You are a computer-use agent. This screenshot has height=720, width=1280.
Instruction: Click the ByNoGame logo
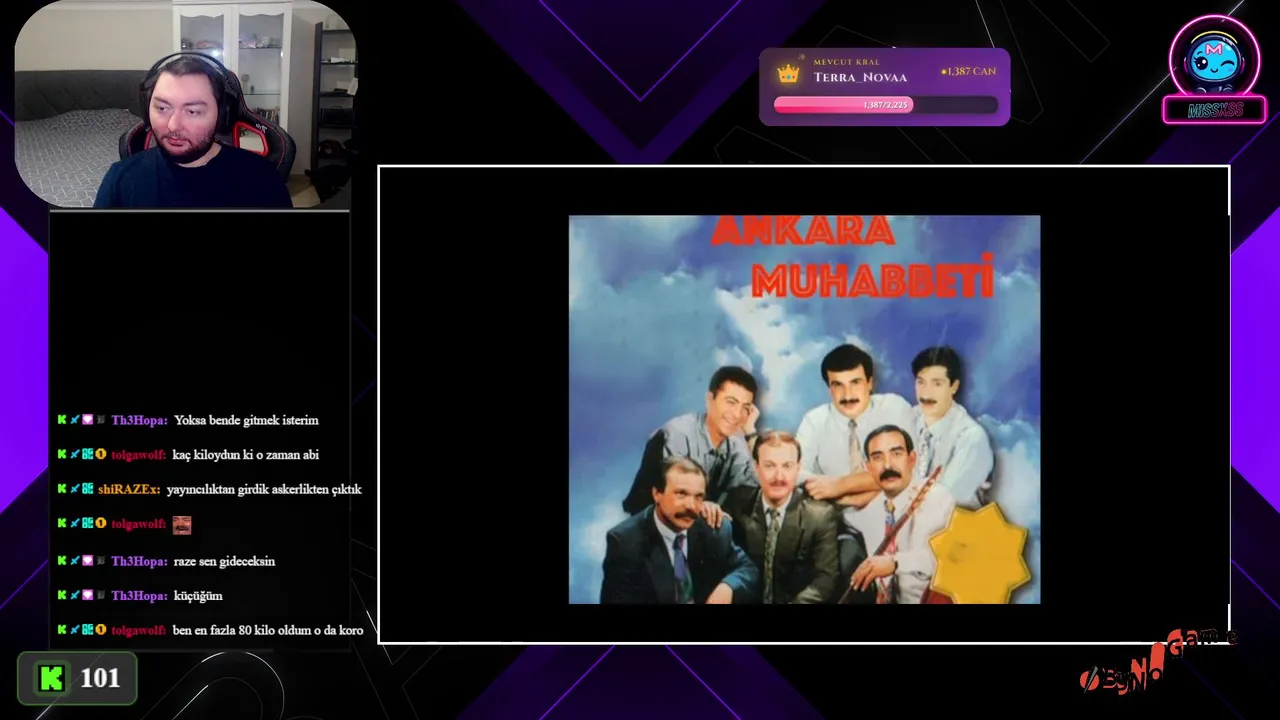click(1158, 662)
